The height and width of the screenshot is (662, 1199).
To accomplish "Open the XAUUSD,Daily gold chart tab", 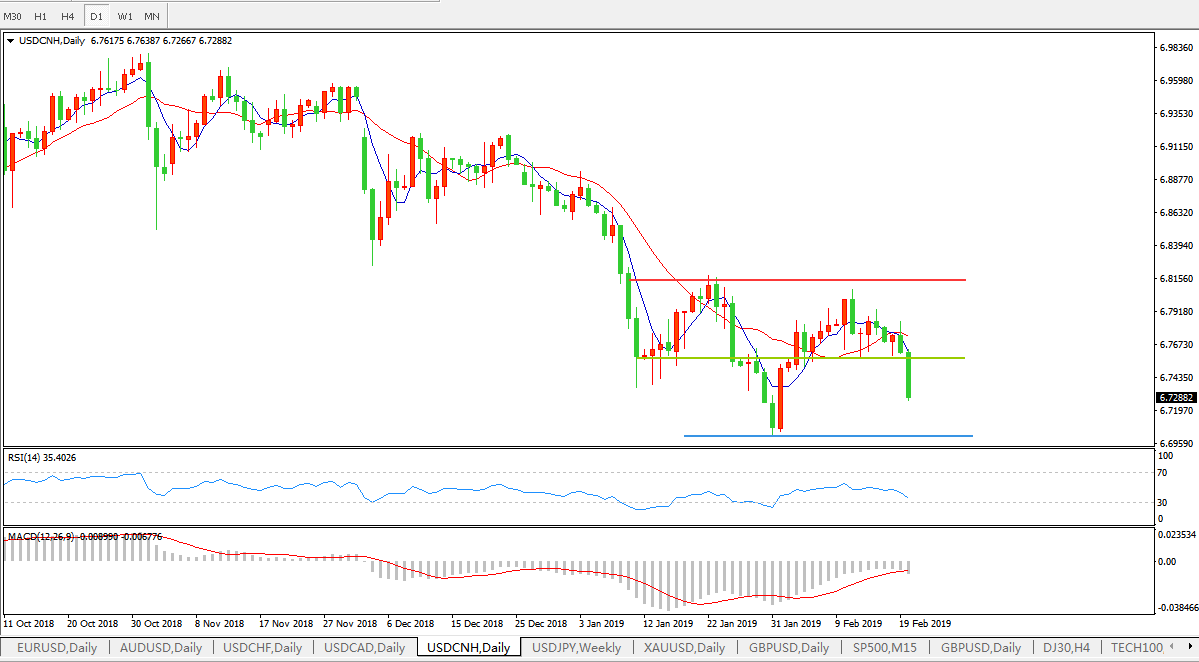I will pyautogui.click(x=684, y=648).
